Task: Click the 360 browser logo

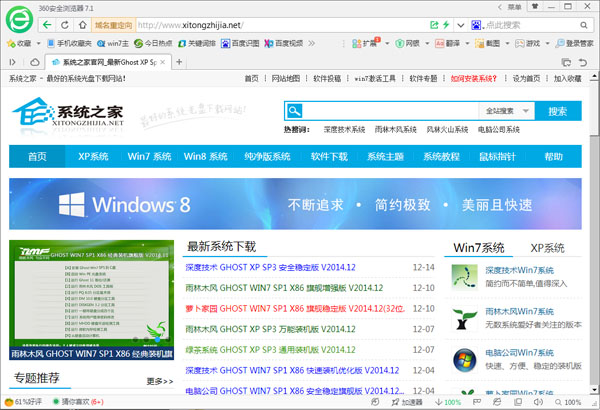Action: pos(19,19)
